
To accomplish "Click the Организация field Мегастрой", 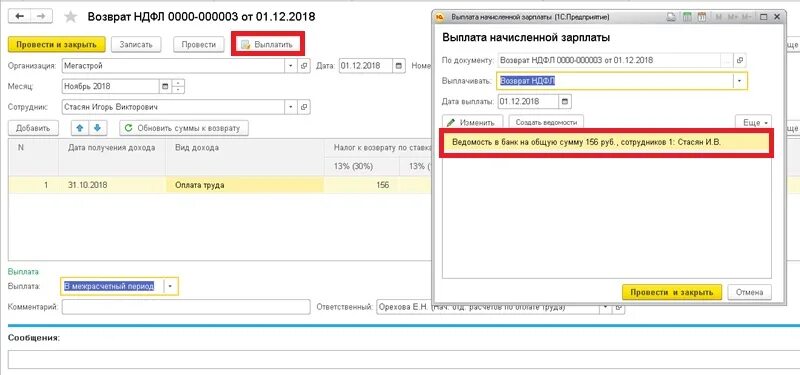I will pos(173,66).
